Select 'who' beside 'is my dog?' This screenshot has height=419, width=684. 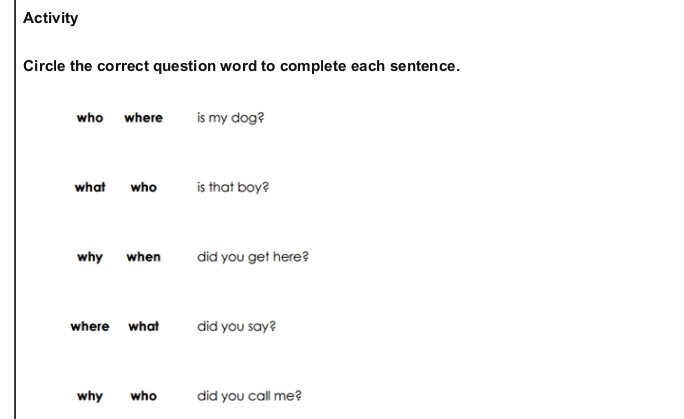[90, 118]
